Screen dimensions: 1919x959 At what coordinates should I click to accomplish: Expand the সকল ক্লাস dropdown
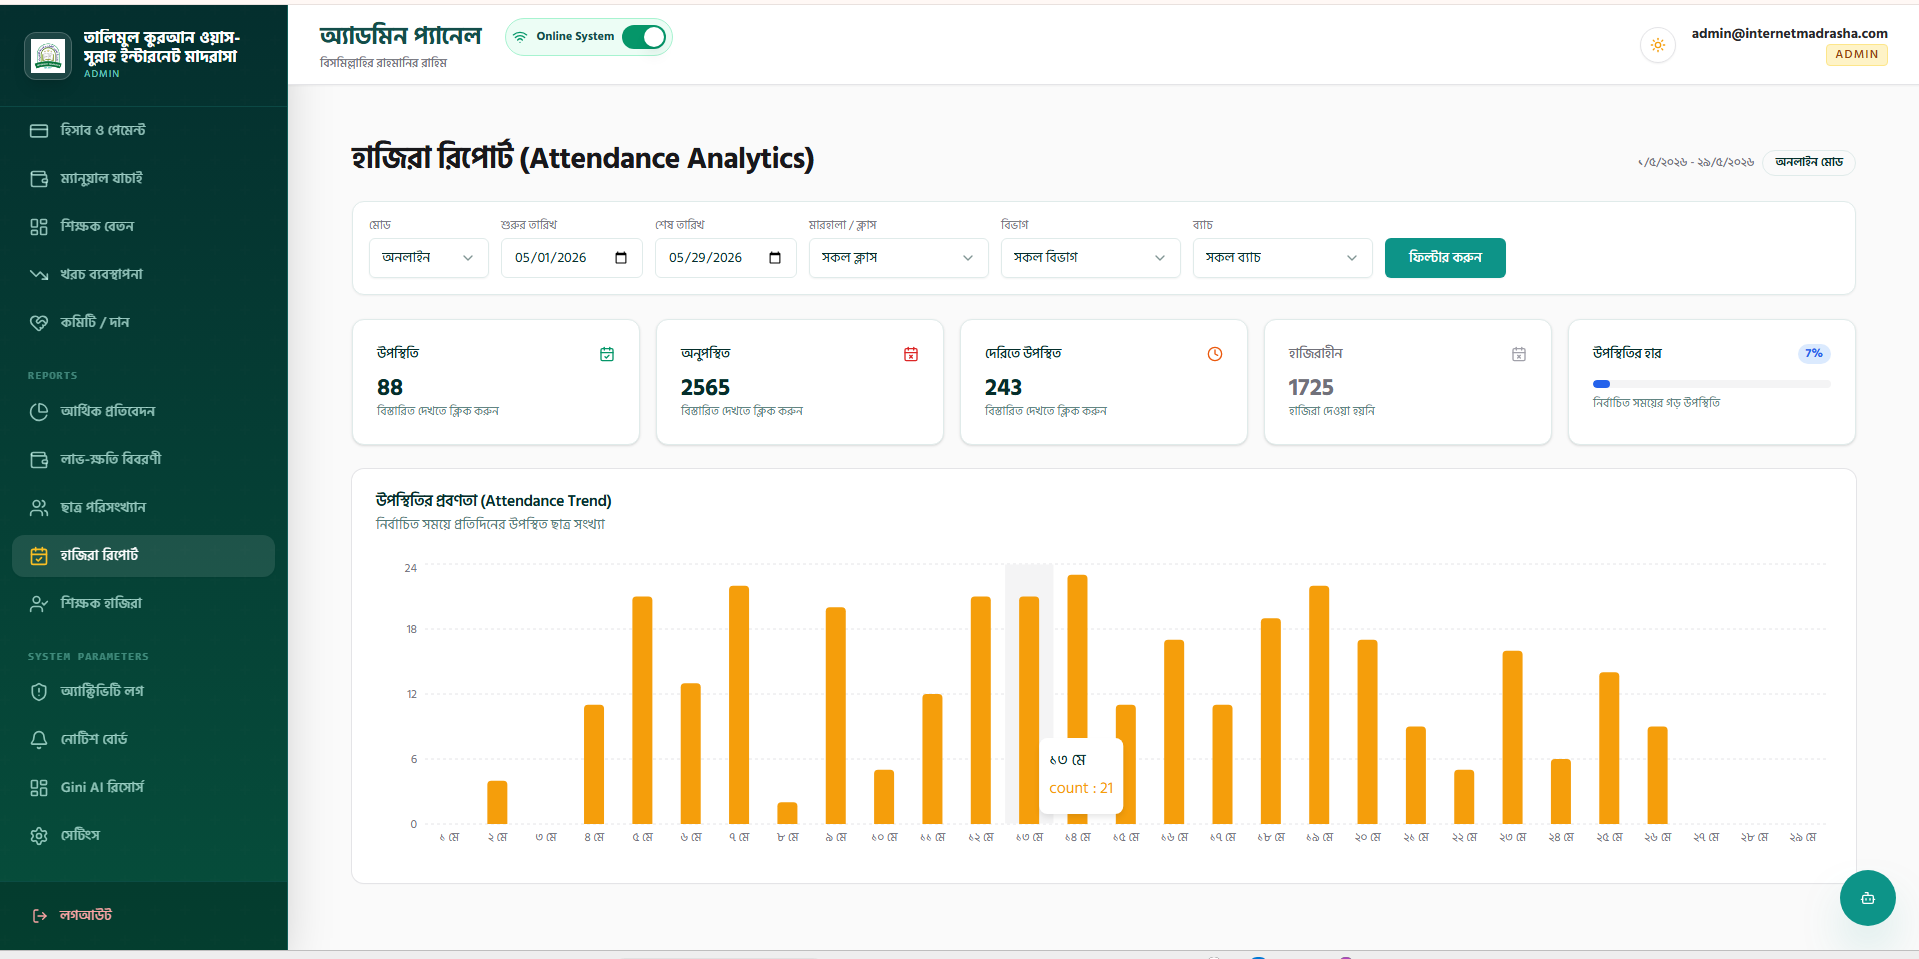pyautogui.click(x=898, y=258)
